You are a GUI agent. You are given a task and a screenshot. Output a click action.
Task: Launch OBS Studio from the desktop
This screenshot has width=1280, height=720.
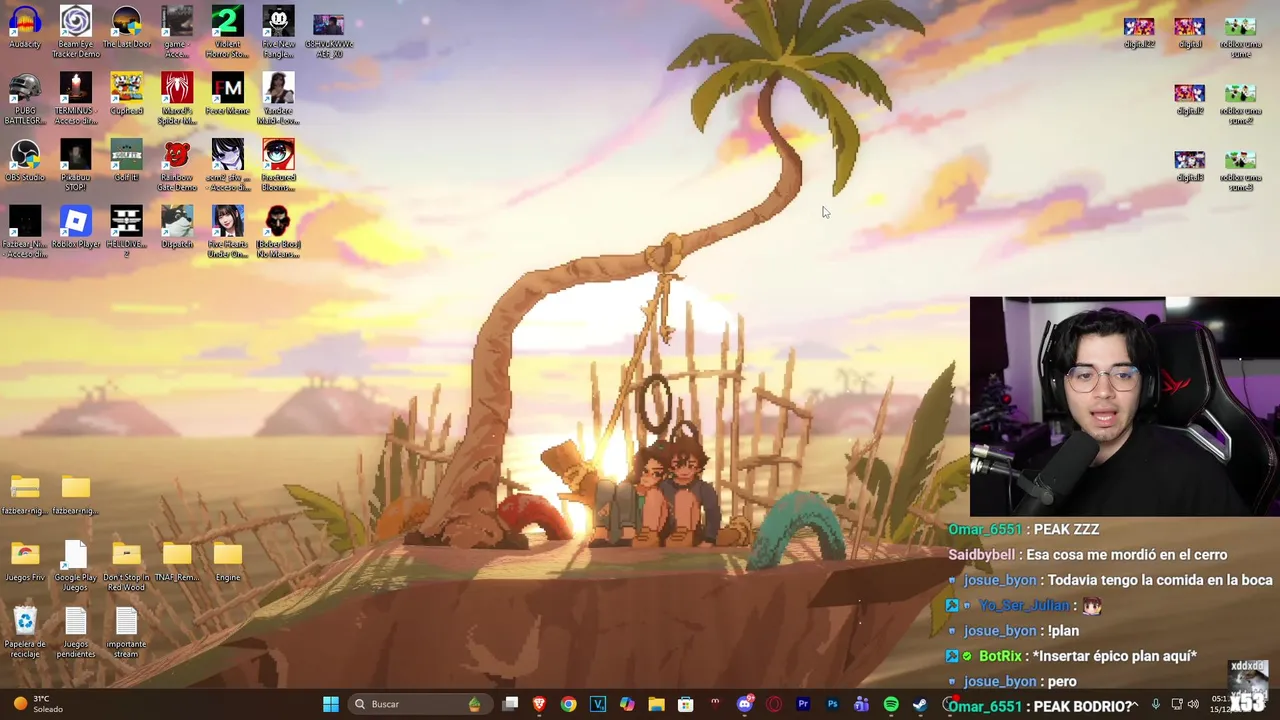[x=25, y=161]
